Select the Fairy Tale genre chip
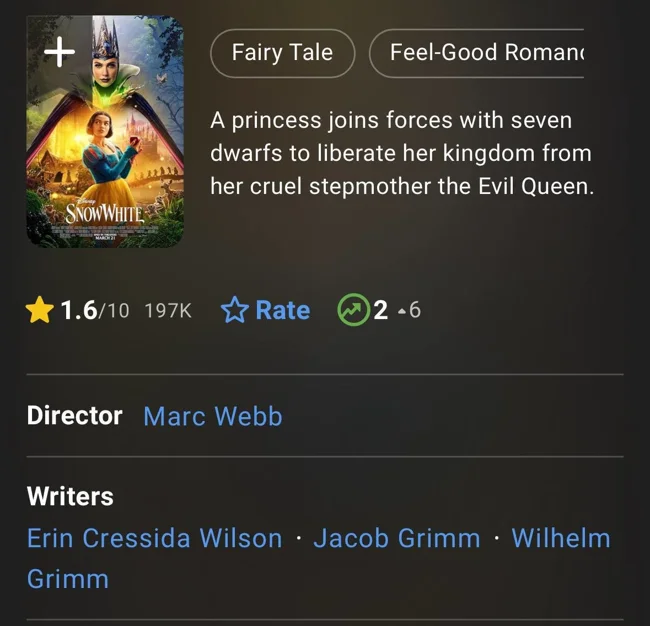 (x=282, y=53)
